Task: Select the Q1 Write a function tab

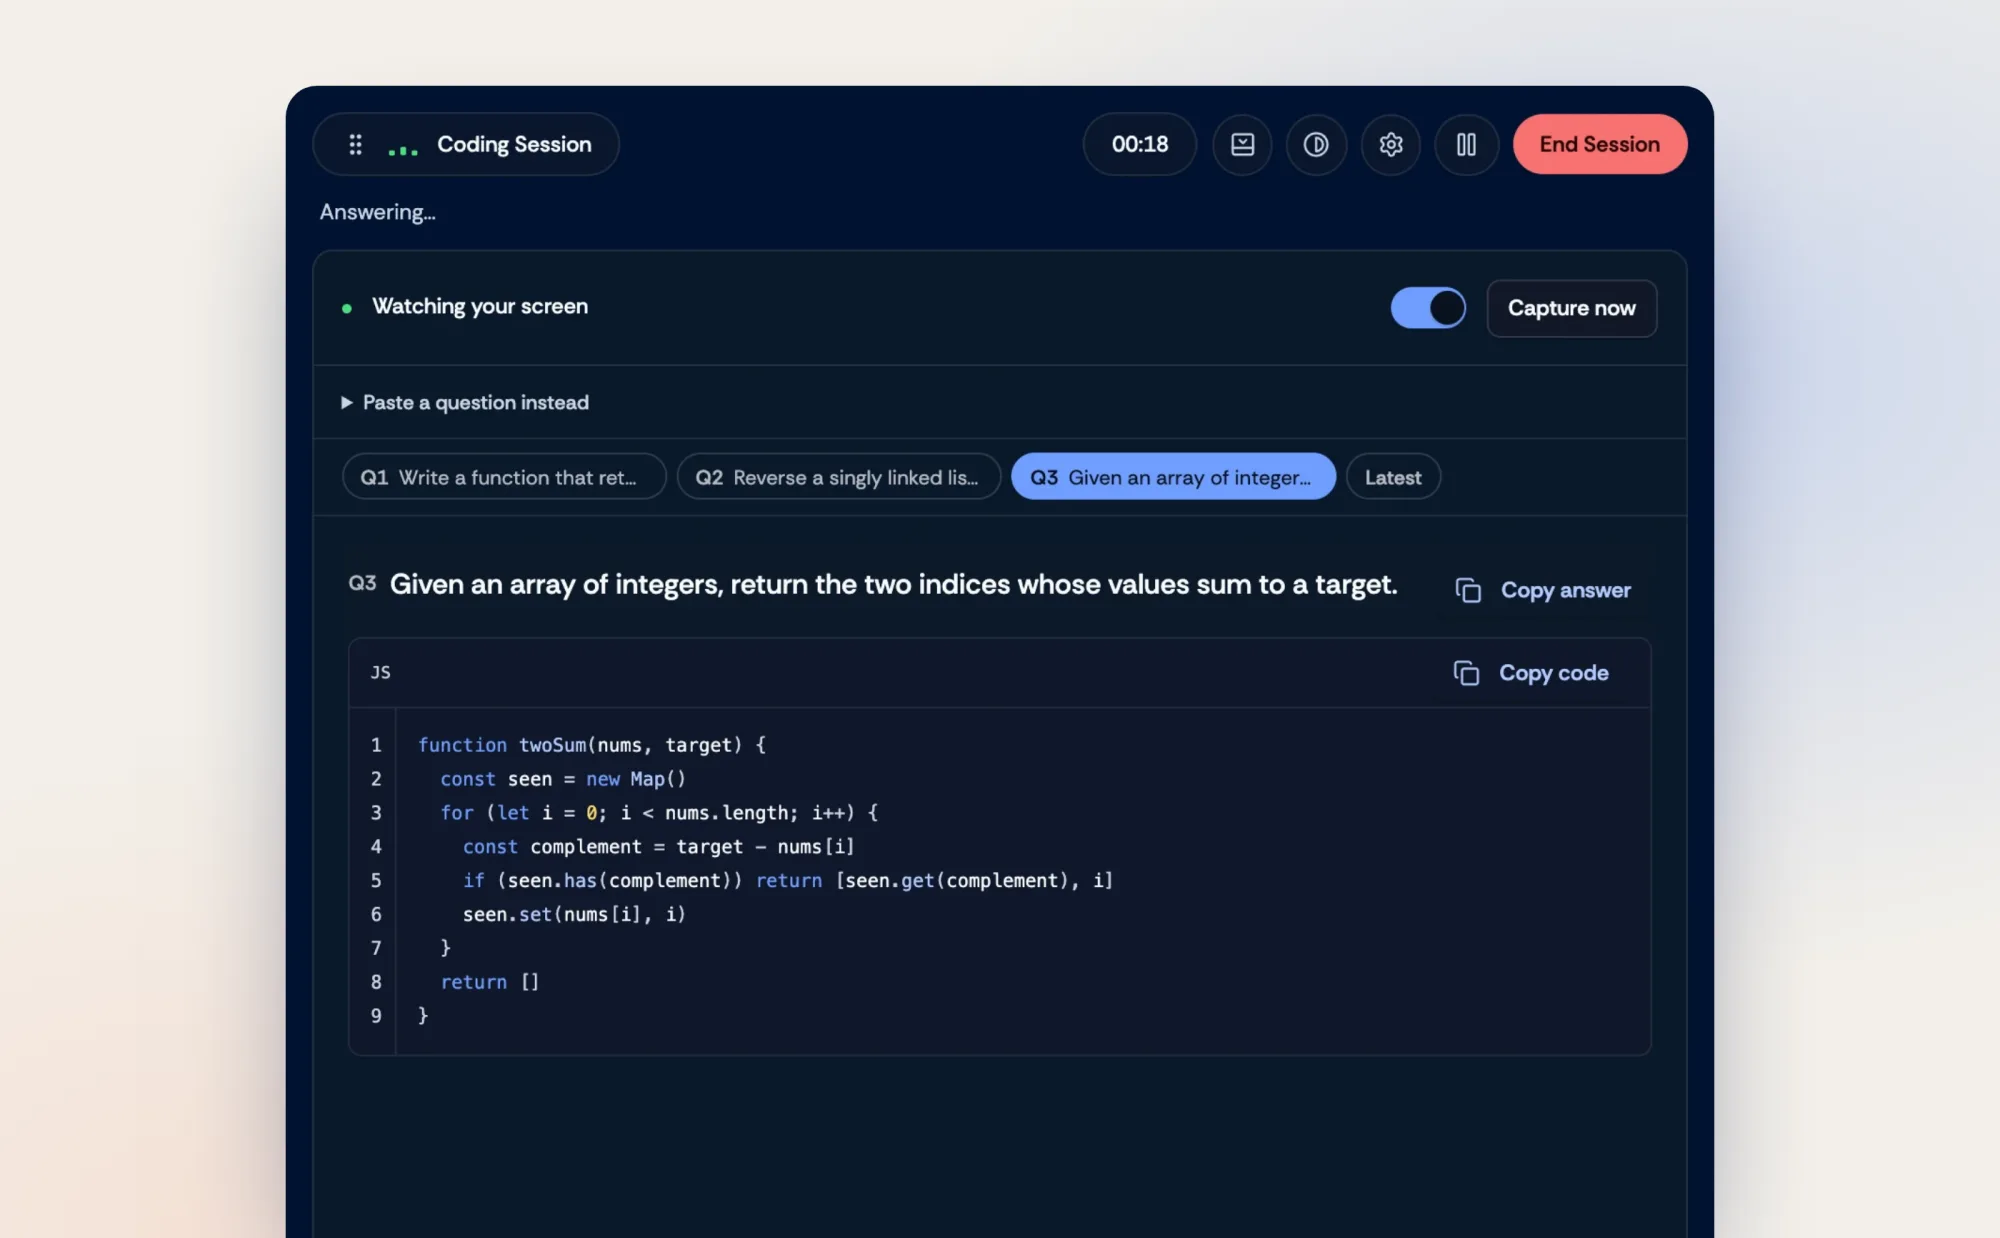Action: [x=504, y=477]
